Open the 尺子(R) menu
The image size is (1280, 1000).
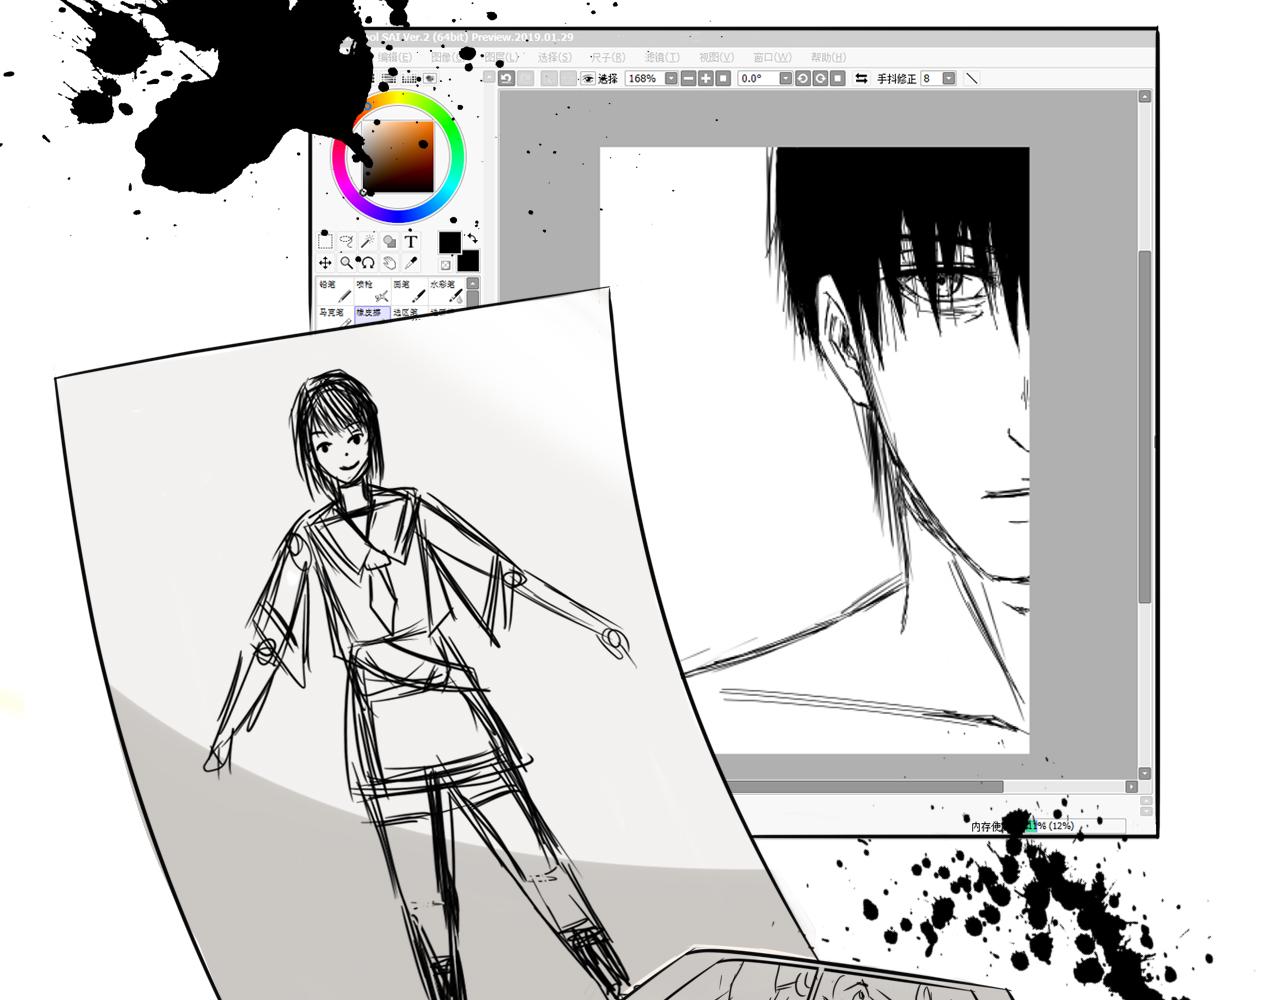pyautogui.click(x=608, y=57)
